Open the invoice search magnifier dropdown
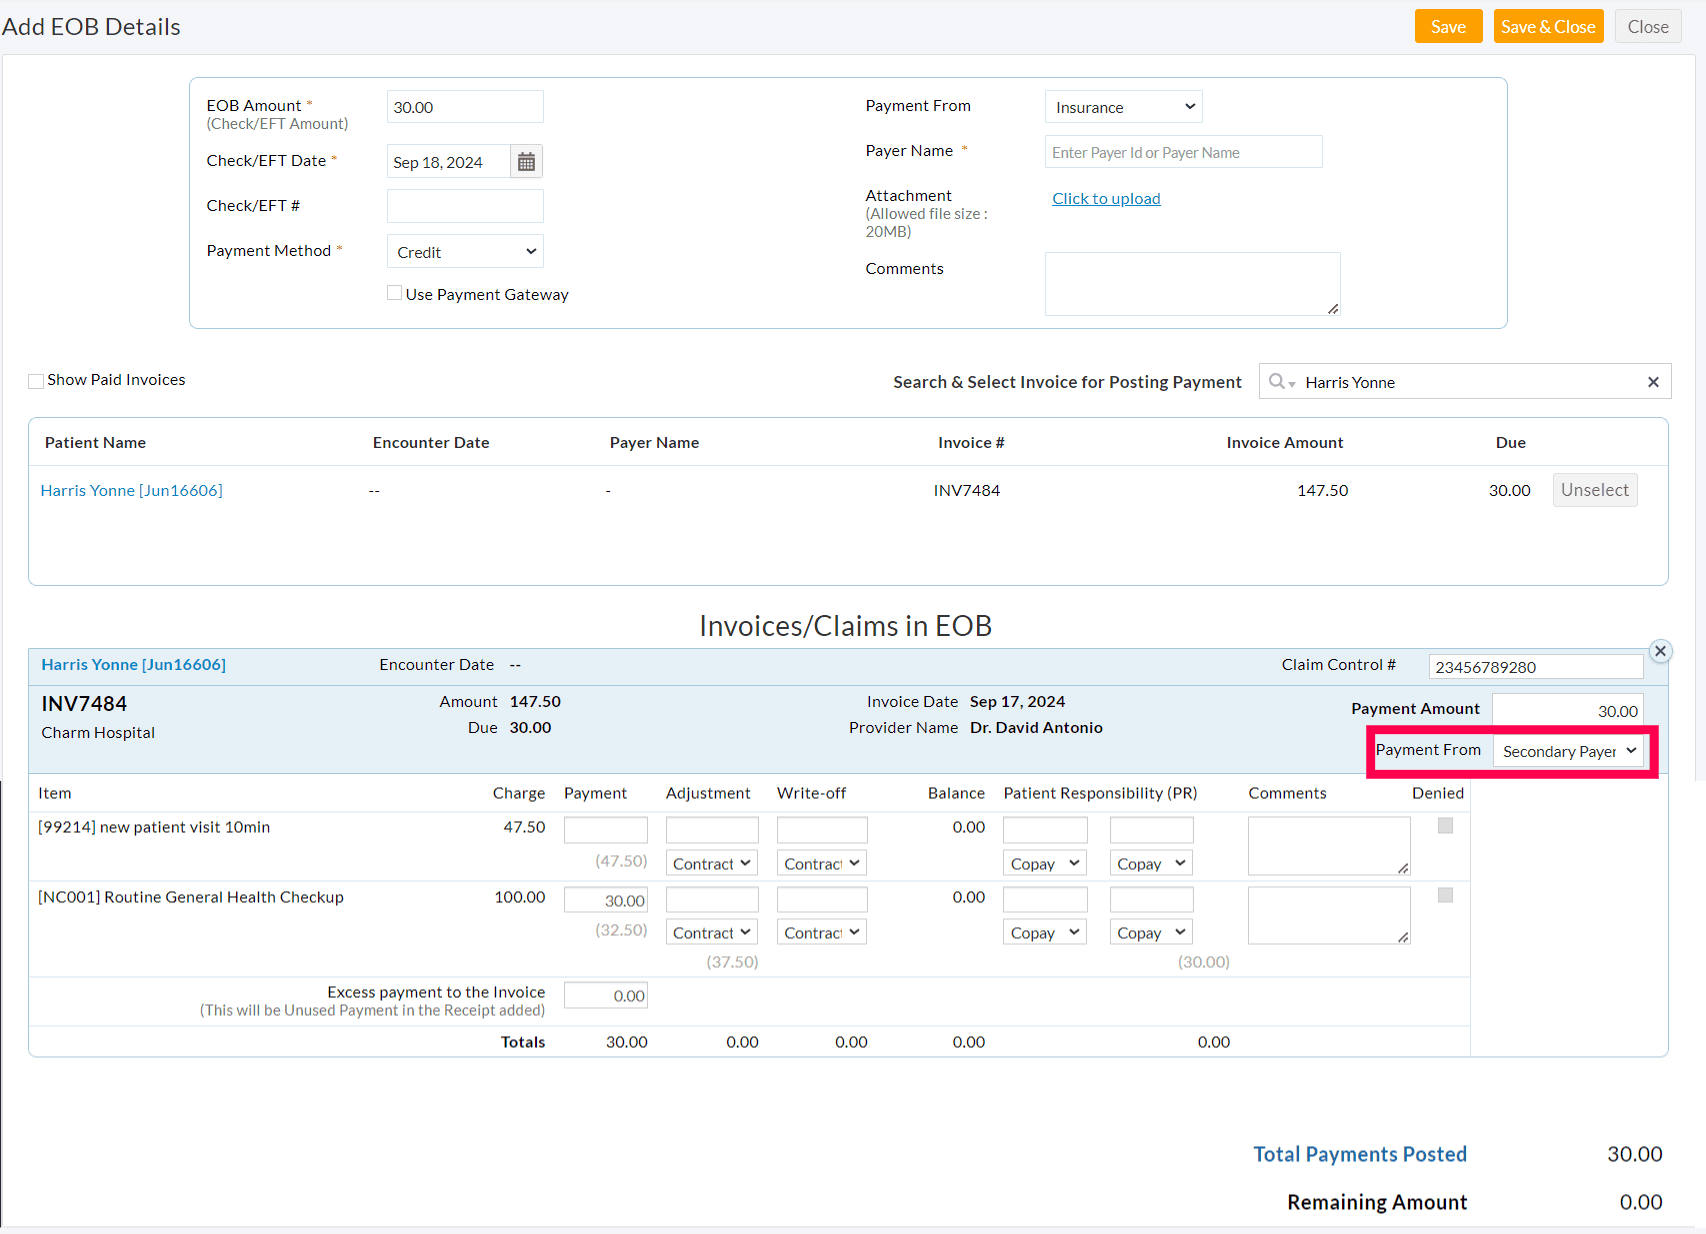 [1282, 381]
